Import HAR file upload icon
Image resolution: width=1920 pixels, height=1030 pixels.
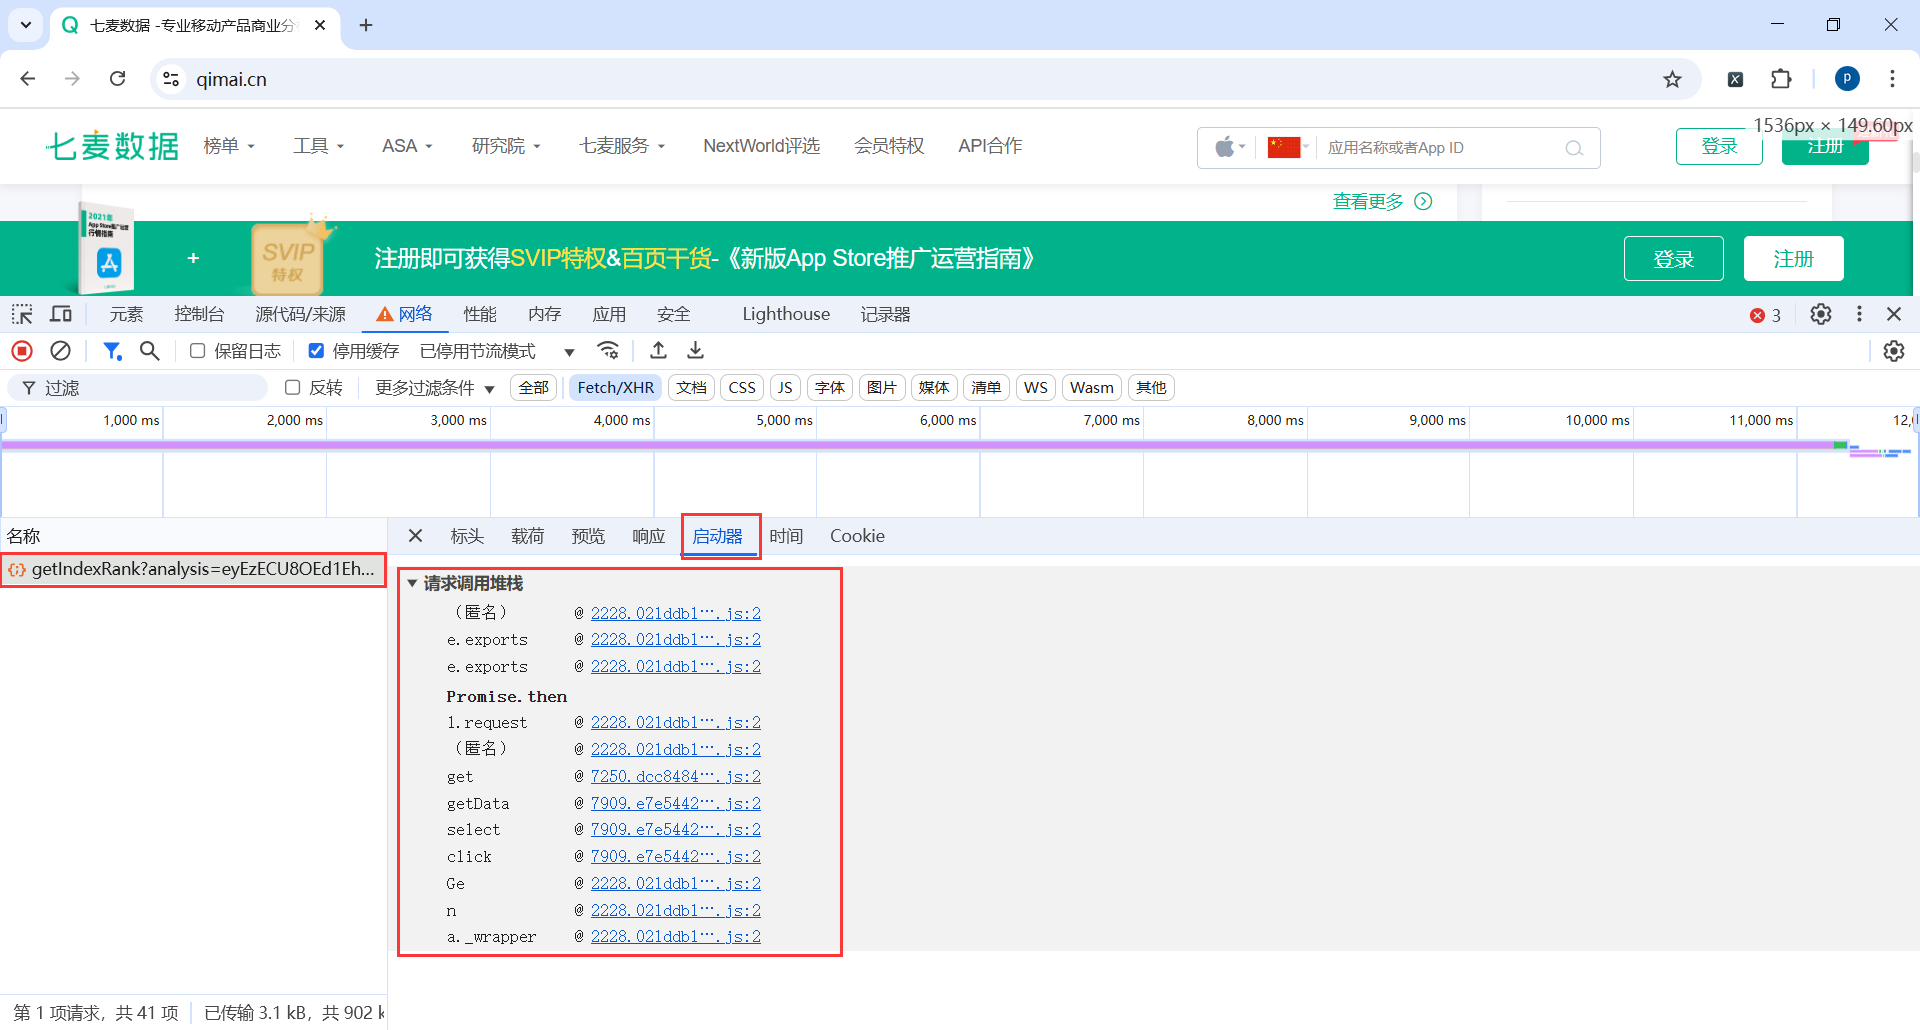pyautogui.click(x=658, y=350)
